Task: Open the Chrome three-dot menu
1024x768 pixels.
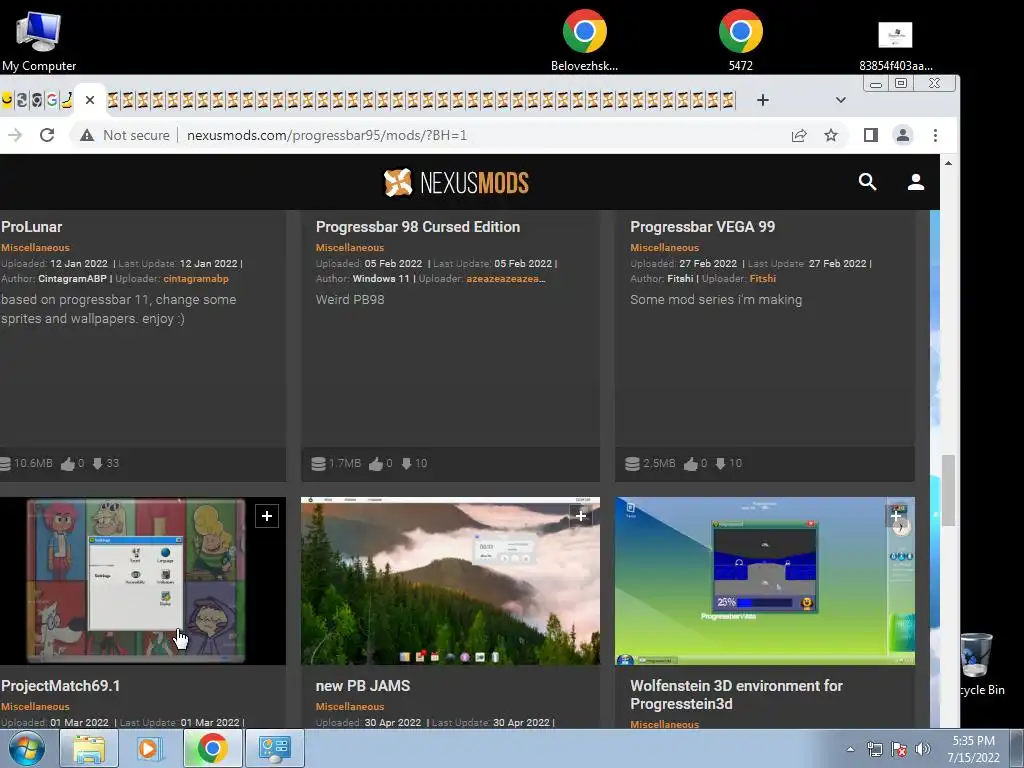Action: (x=935, y=135)
